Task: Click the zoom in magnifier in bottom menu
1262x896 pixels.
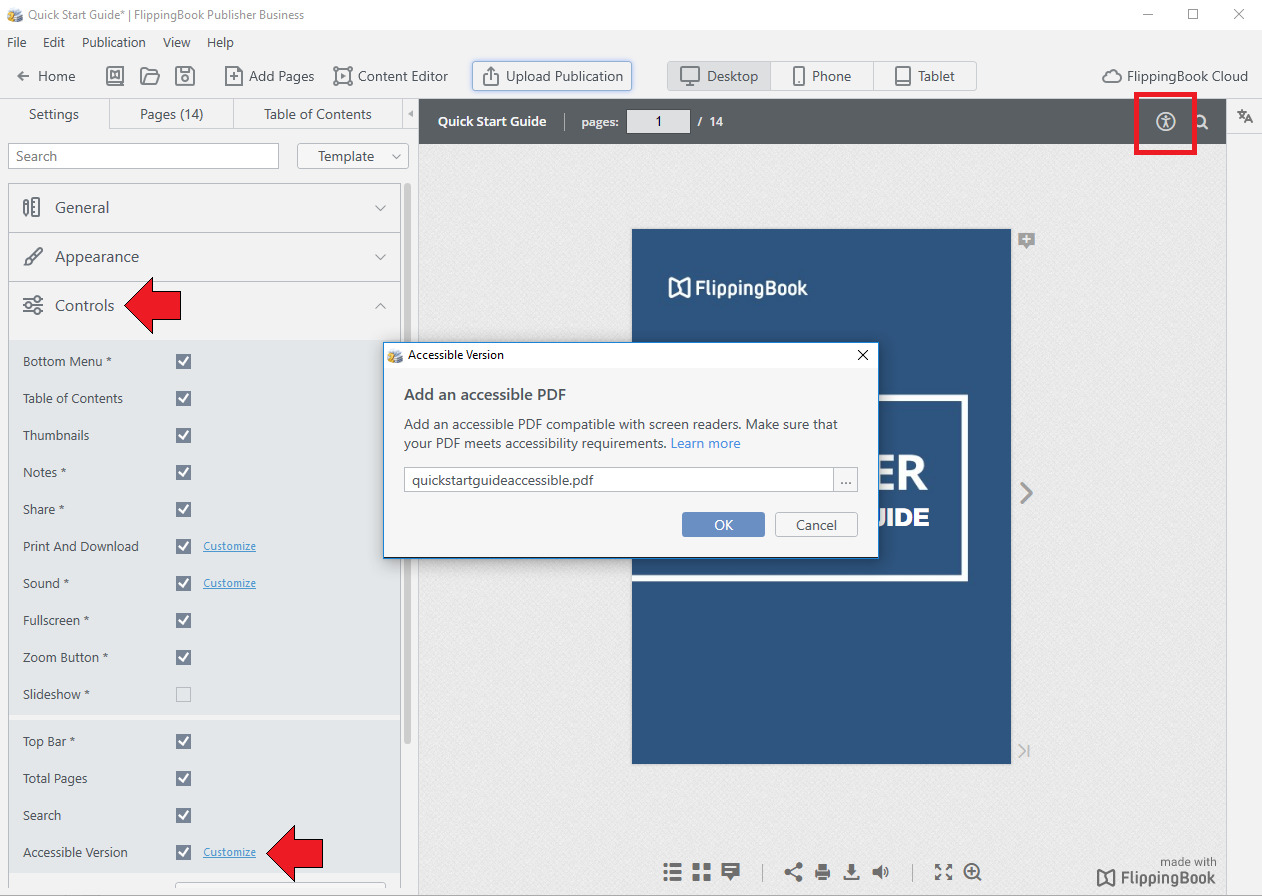Action: [x=973, y=872]
